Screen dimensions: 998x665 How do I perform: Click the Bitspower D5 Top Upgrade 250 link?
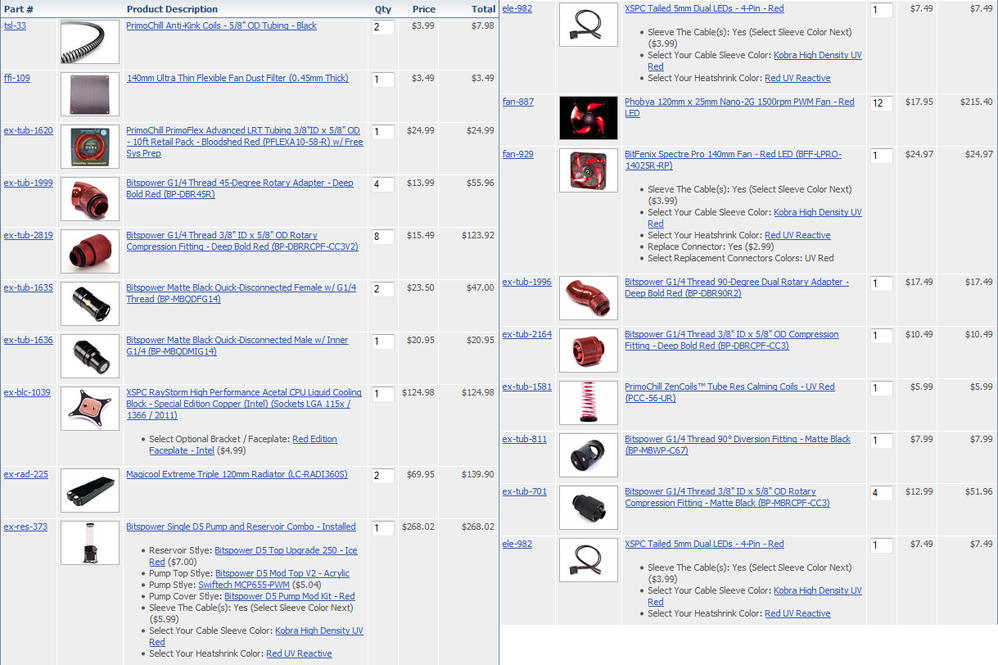coord(253,556)
